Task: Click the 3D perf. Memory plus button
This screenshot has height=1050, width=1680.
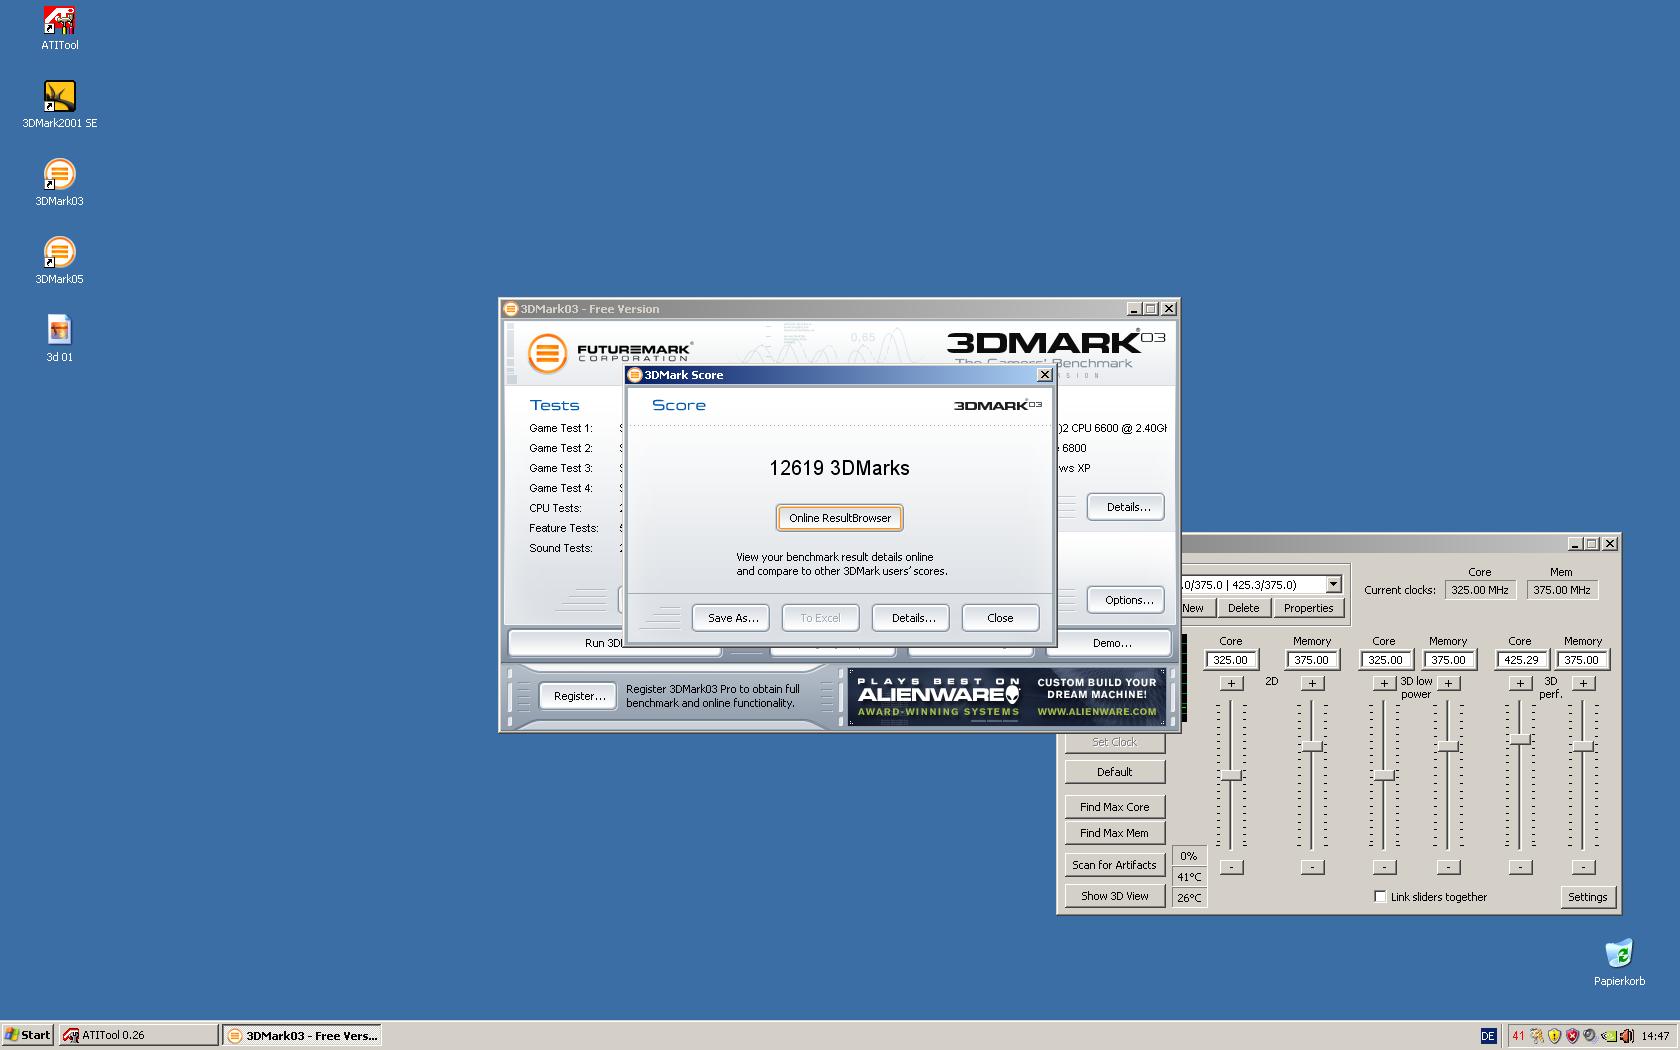Action: 1583,683
